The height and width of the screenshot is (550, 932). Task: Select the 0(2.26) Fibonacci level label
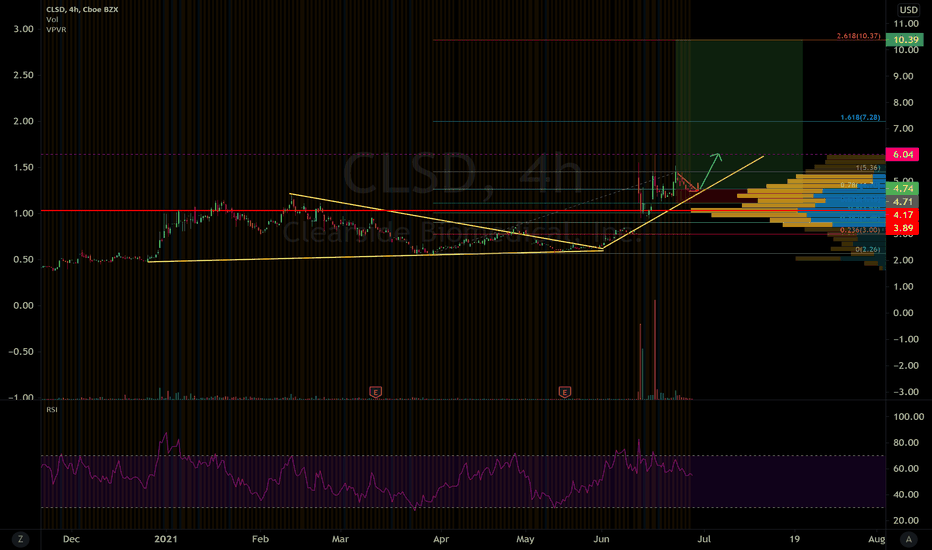[x=868, y=249]
